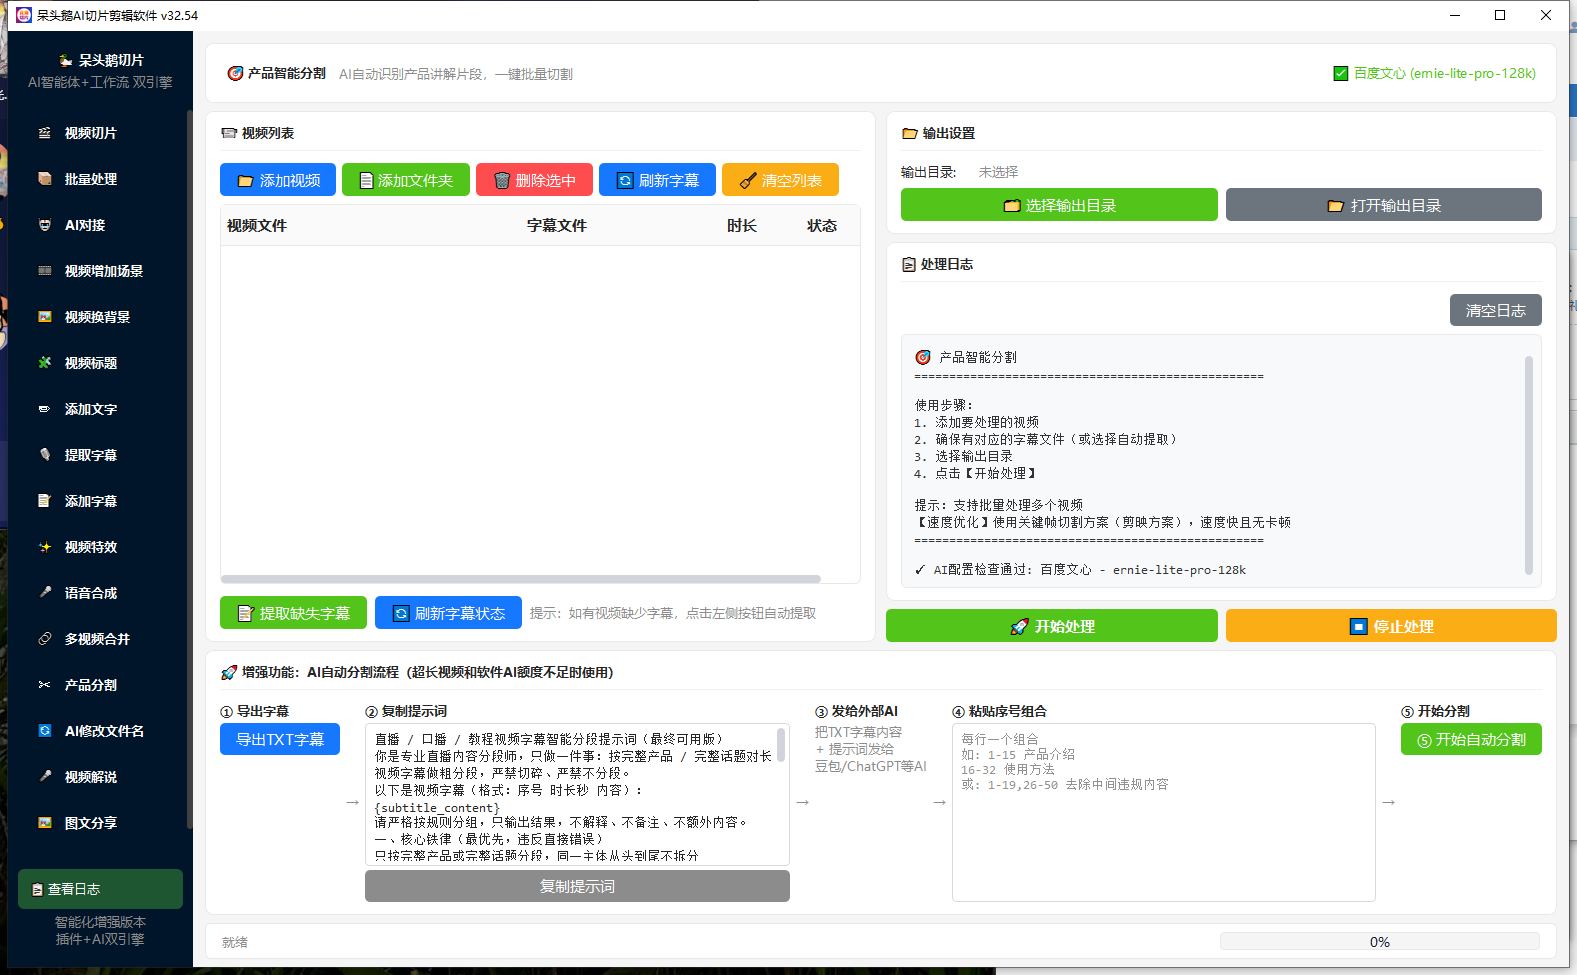
Task: Click the 视频特效 sparkle icon
Action: click(x=44, y=547)
